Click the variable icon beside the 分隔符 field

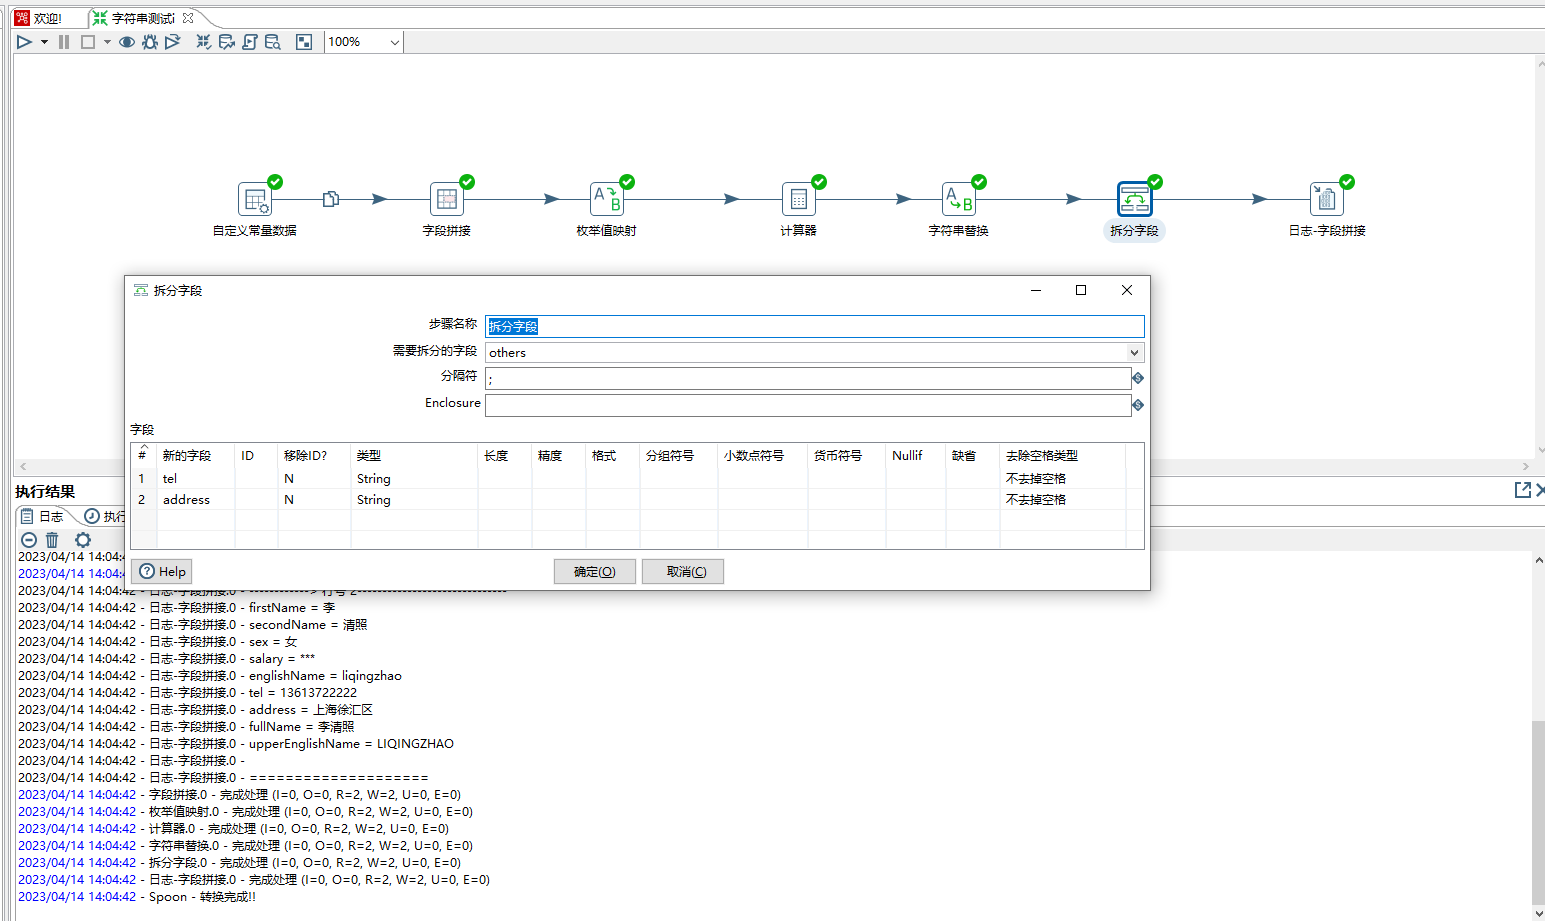1138,378
